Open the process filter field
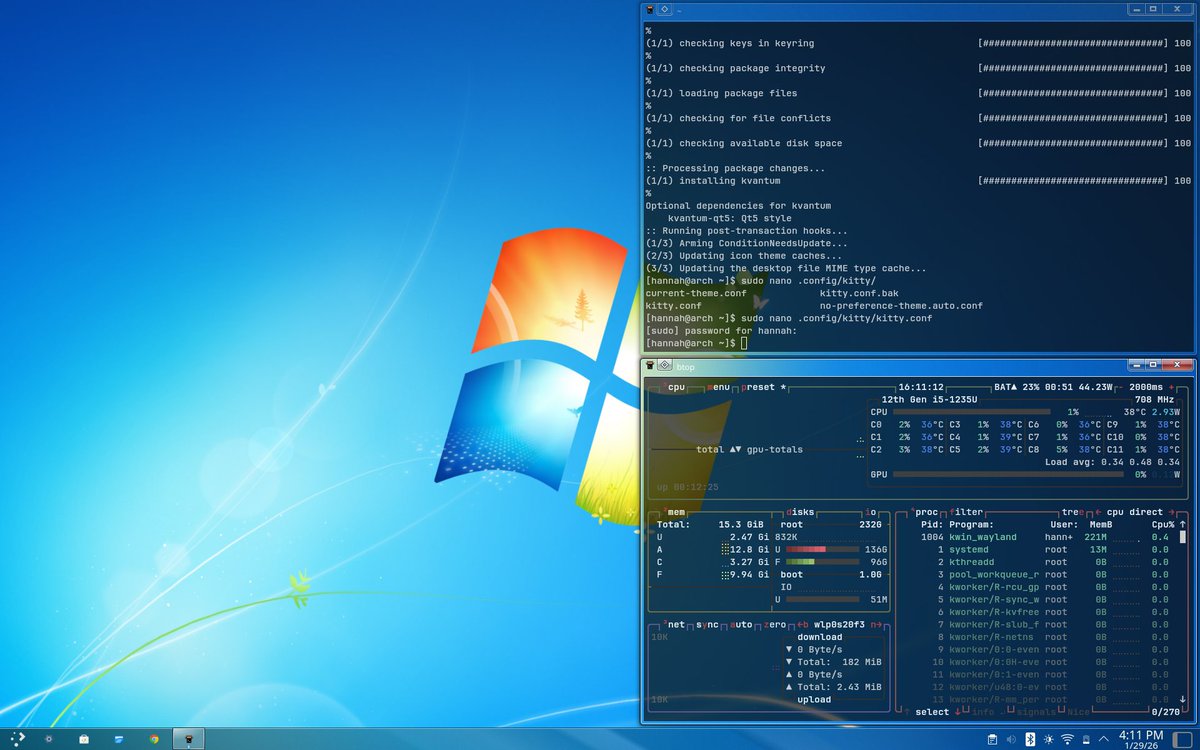 tap(966, 512)
